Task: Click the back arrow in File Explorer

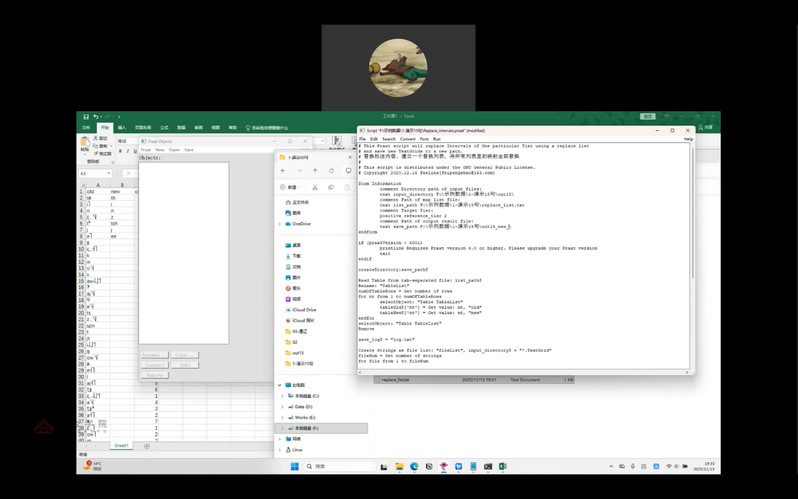Action: coord(283,170)
